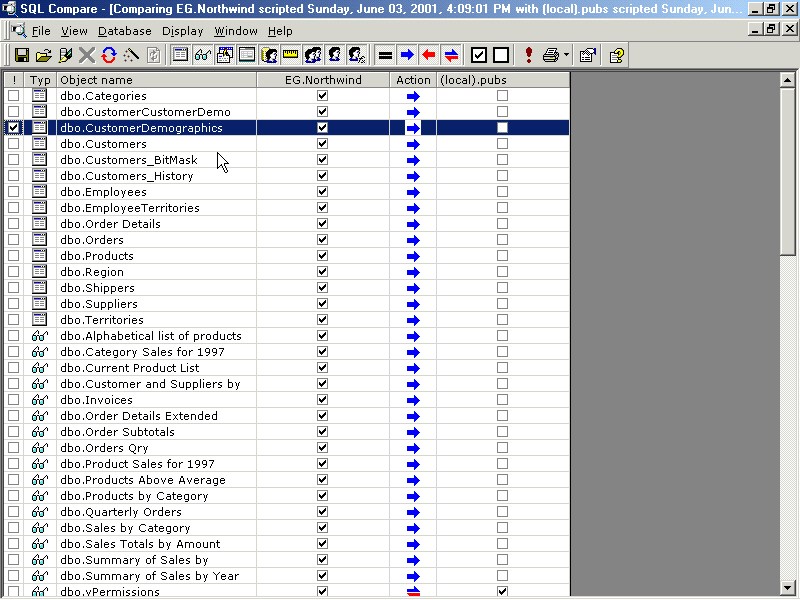Screen dimensions: 800x600
Task: Click the checked box toolbar icon
Action: (479, 55)
